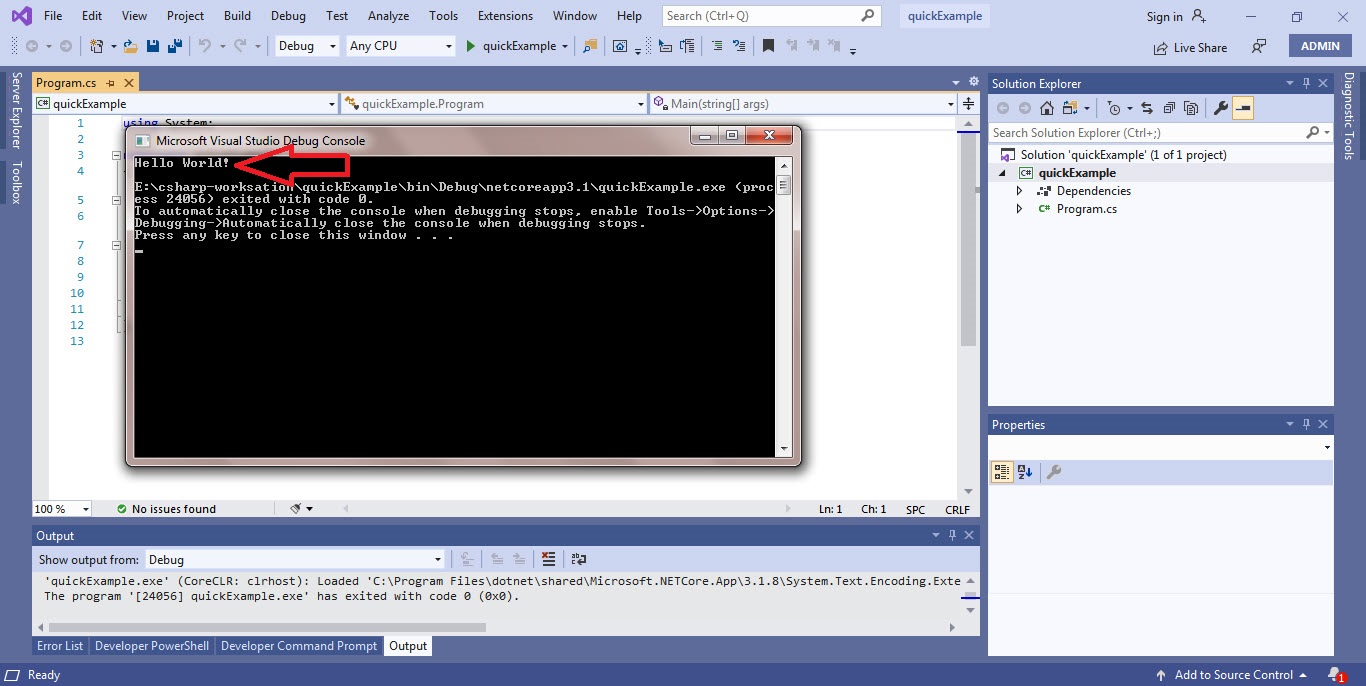1366x686 pixels.
Task: Open the quickExample.Program type dropdown
Action: [x=494, y=103]
